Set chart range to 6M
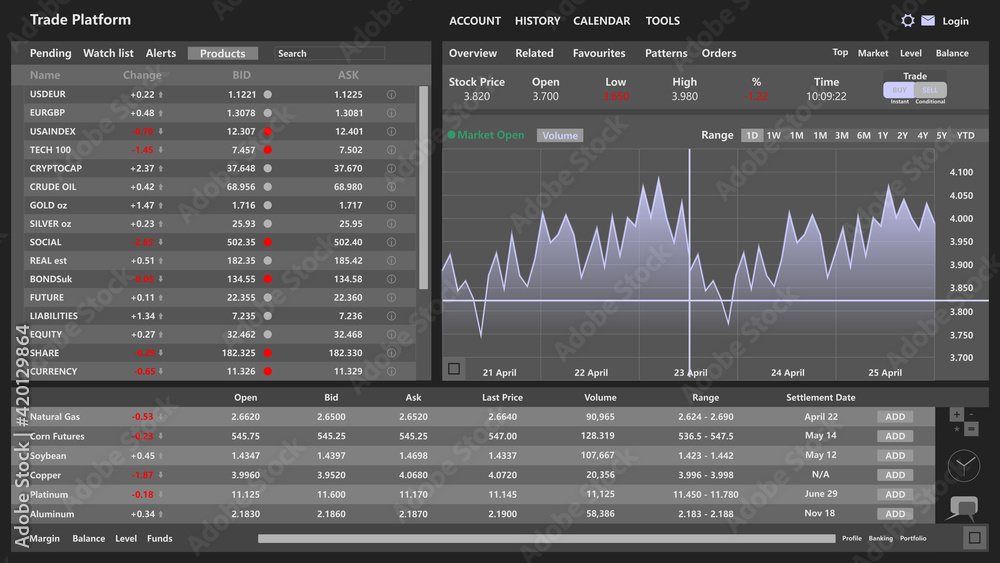Screen dimensions: 1000x563 [x=864, y=135]
